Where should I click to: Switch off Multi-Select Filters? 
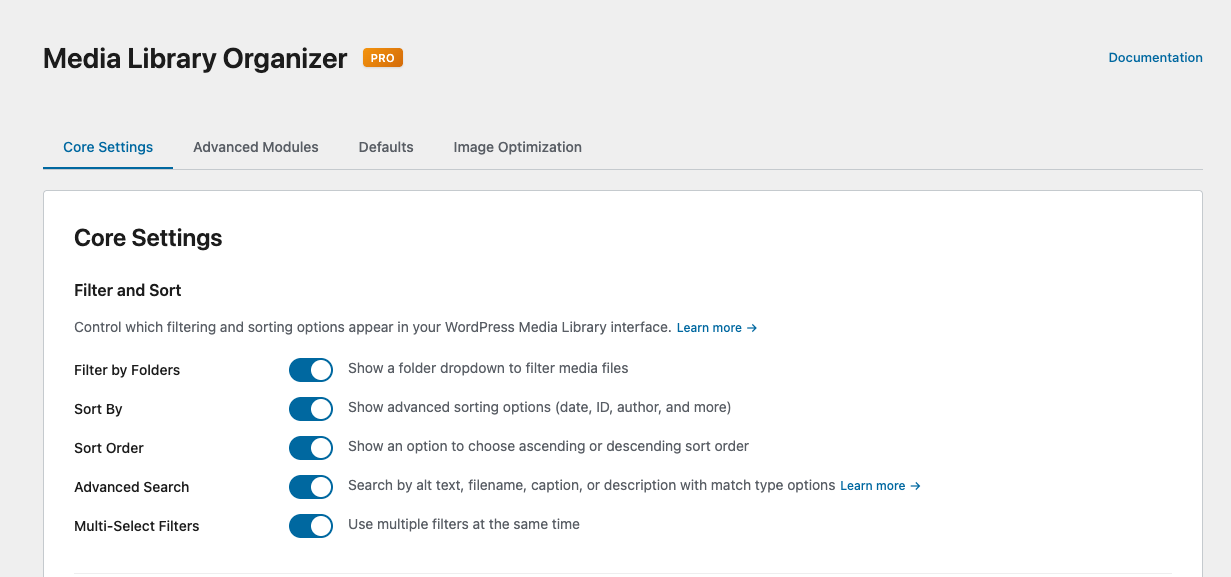coord(311,526)
